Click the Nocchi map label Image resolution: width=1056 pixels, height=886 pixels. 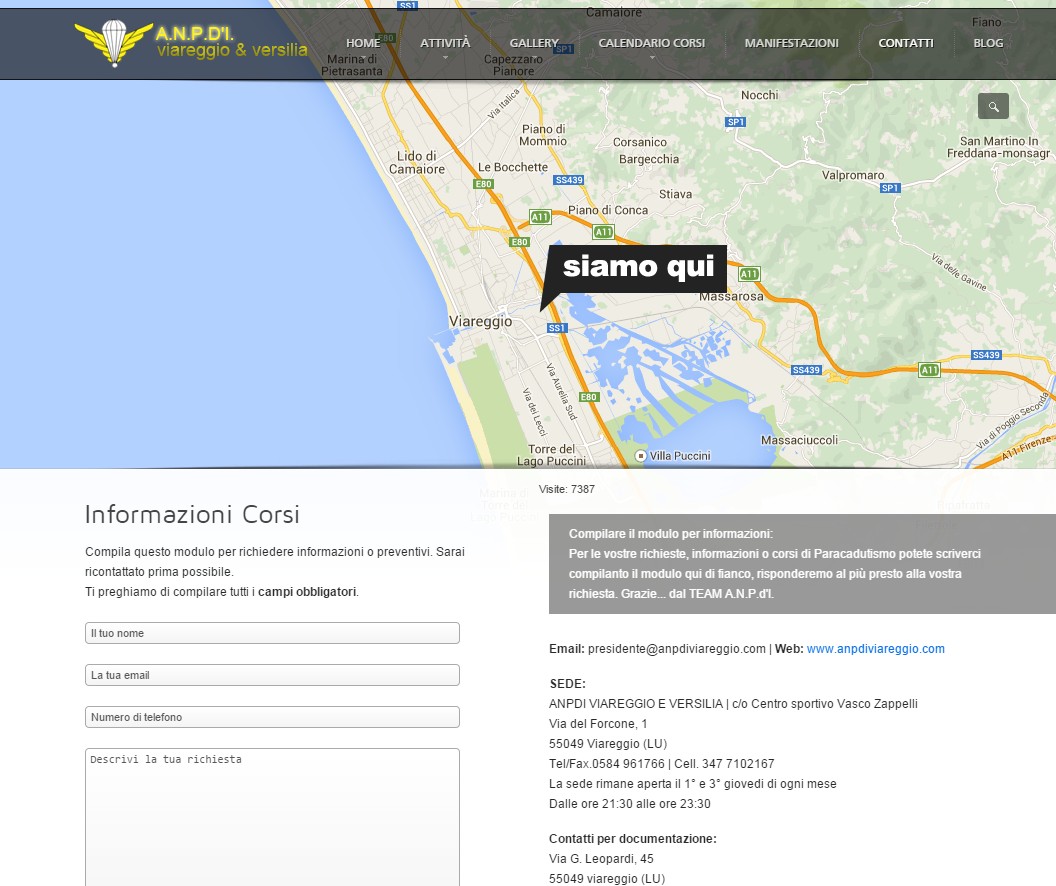point(760,95)
